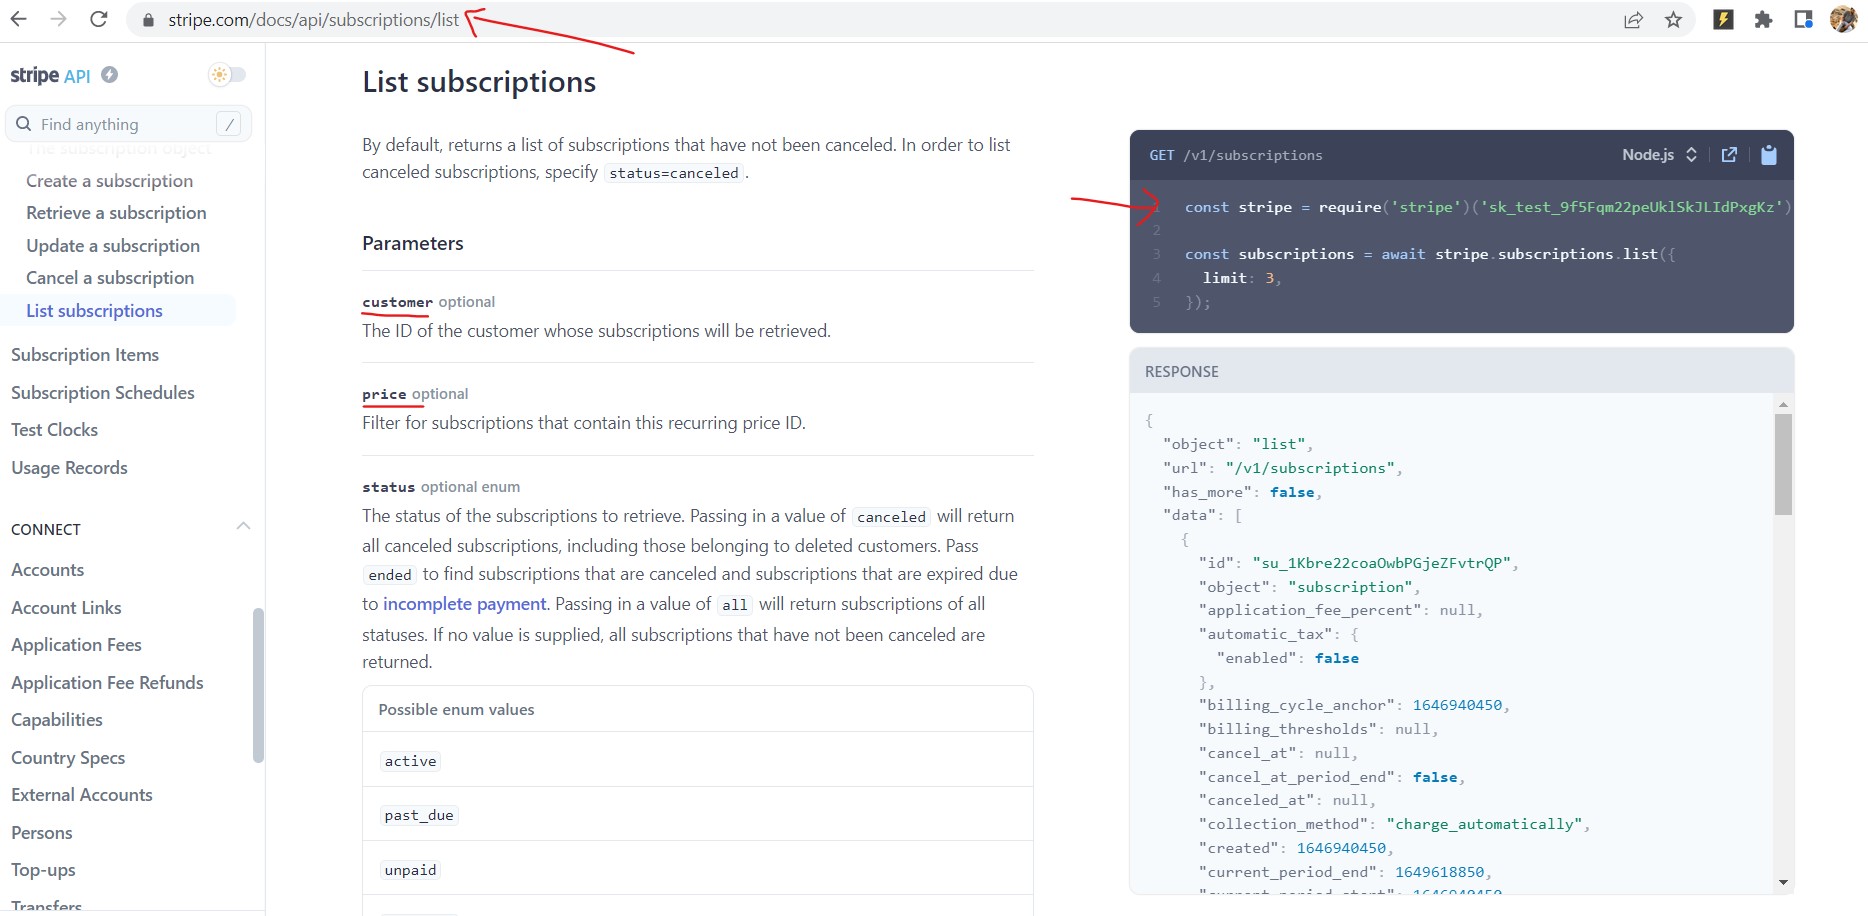1868x916 pixels.
Task: Click the List subscriptions page heading
Action: [x=479, y=82]
